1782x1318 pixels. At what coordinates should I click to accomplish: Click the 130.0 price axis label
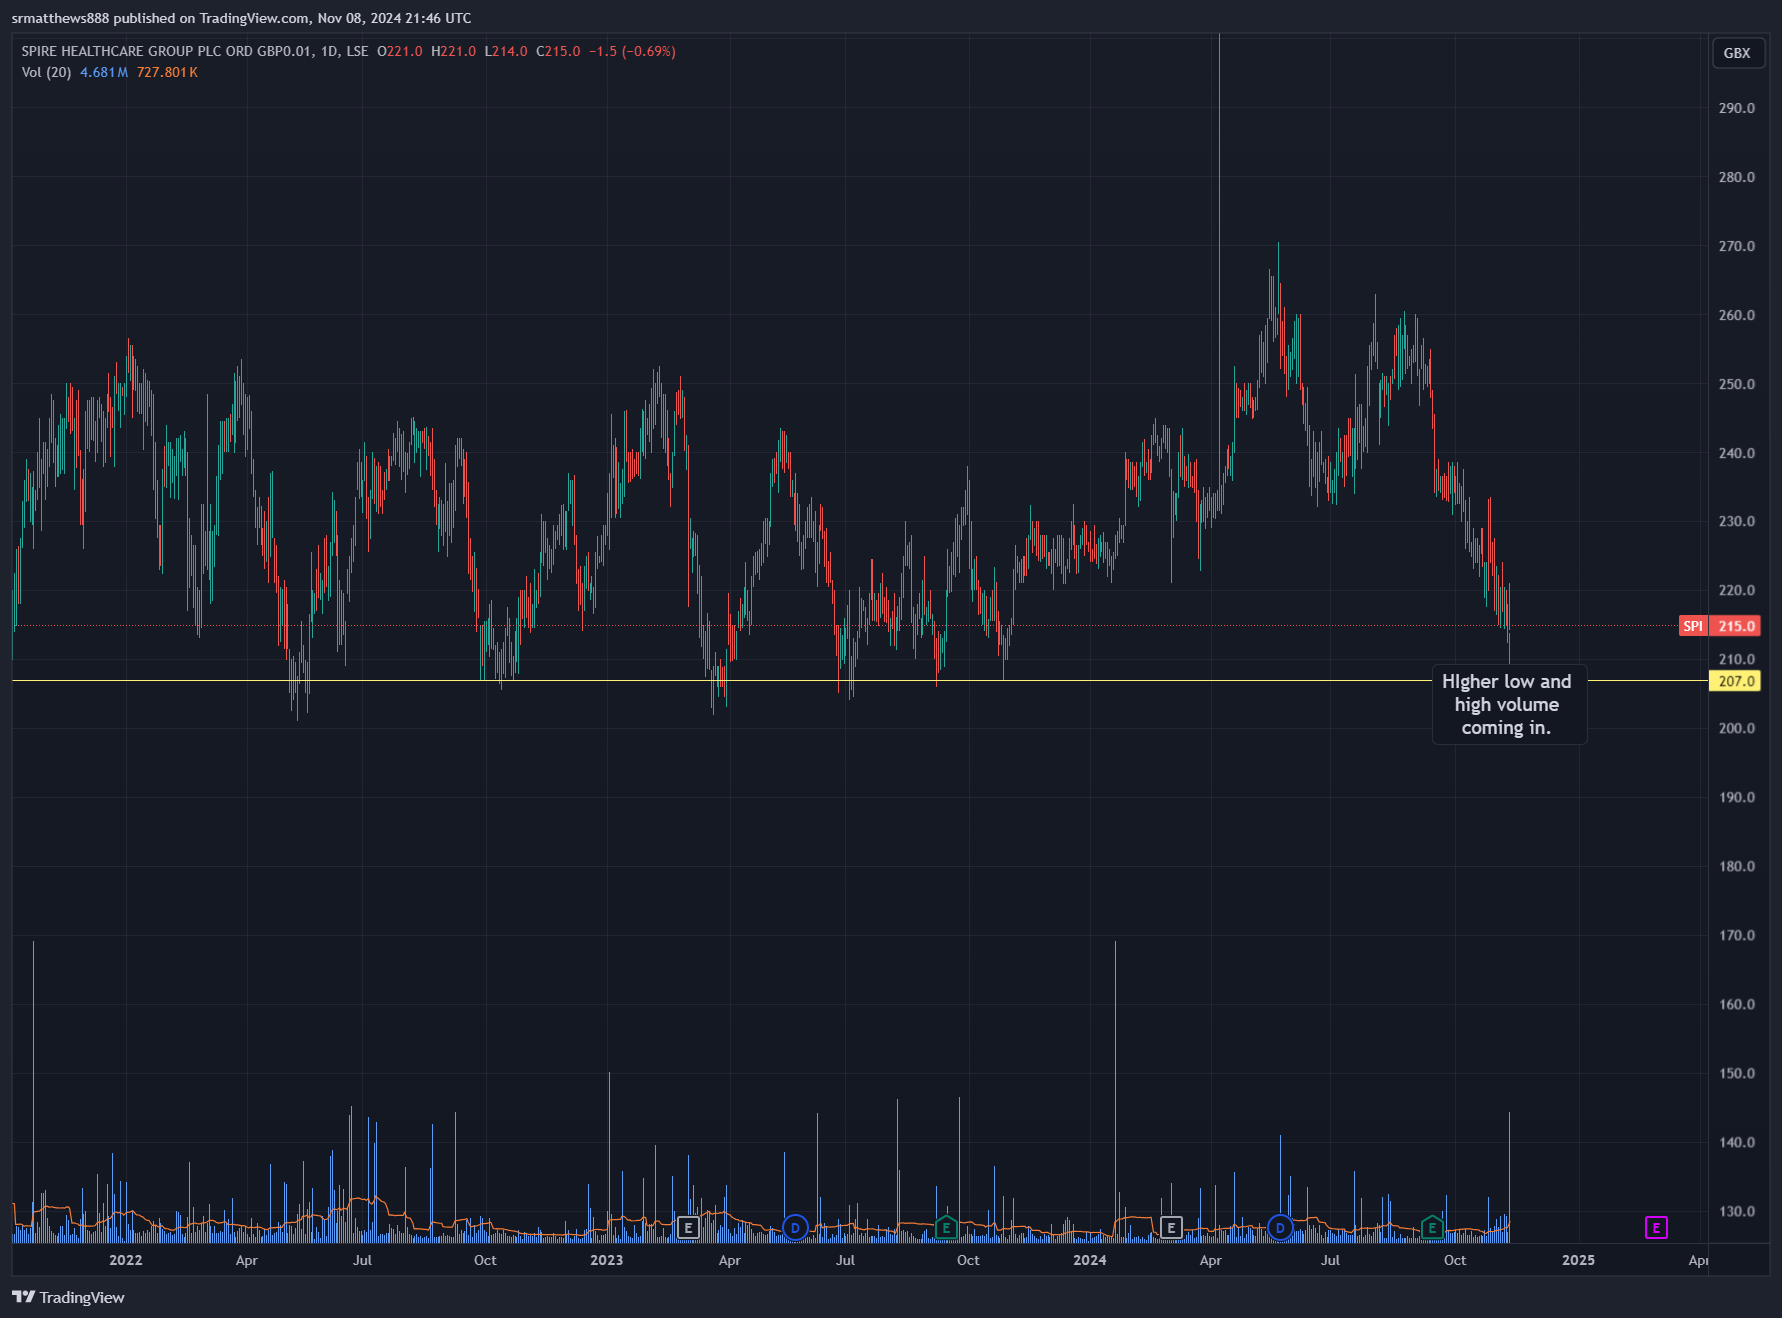(x=1737, y=1211)
